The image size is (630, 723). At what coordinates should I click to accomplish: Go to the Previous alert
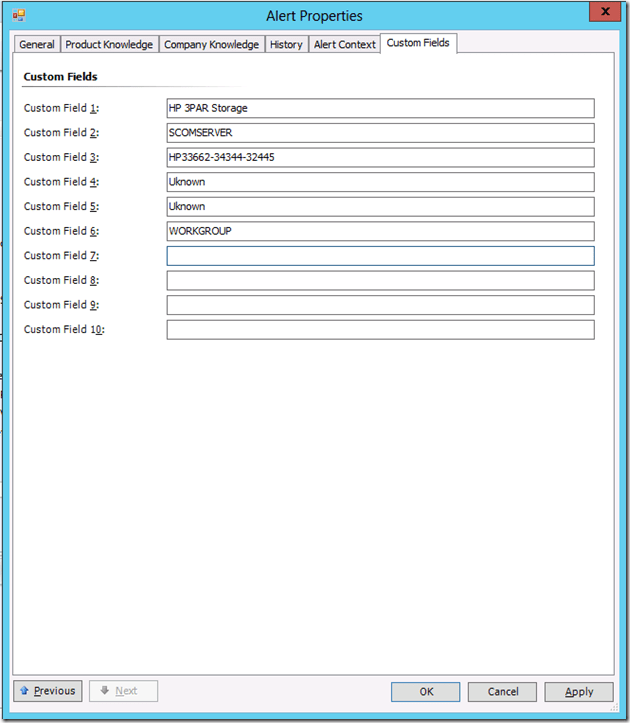pyautogui.click(x=48, y=691)
